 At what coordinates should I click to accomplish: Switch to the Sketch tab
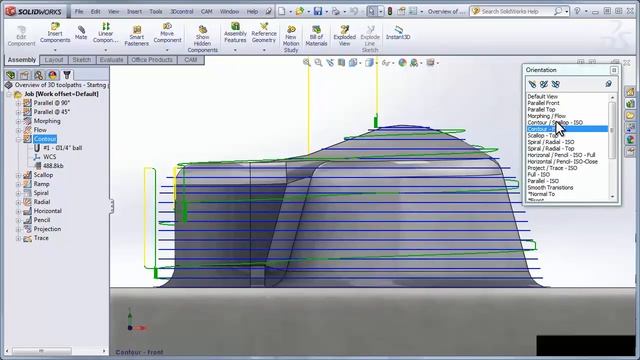coord(82,60)
